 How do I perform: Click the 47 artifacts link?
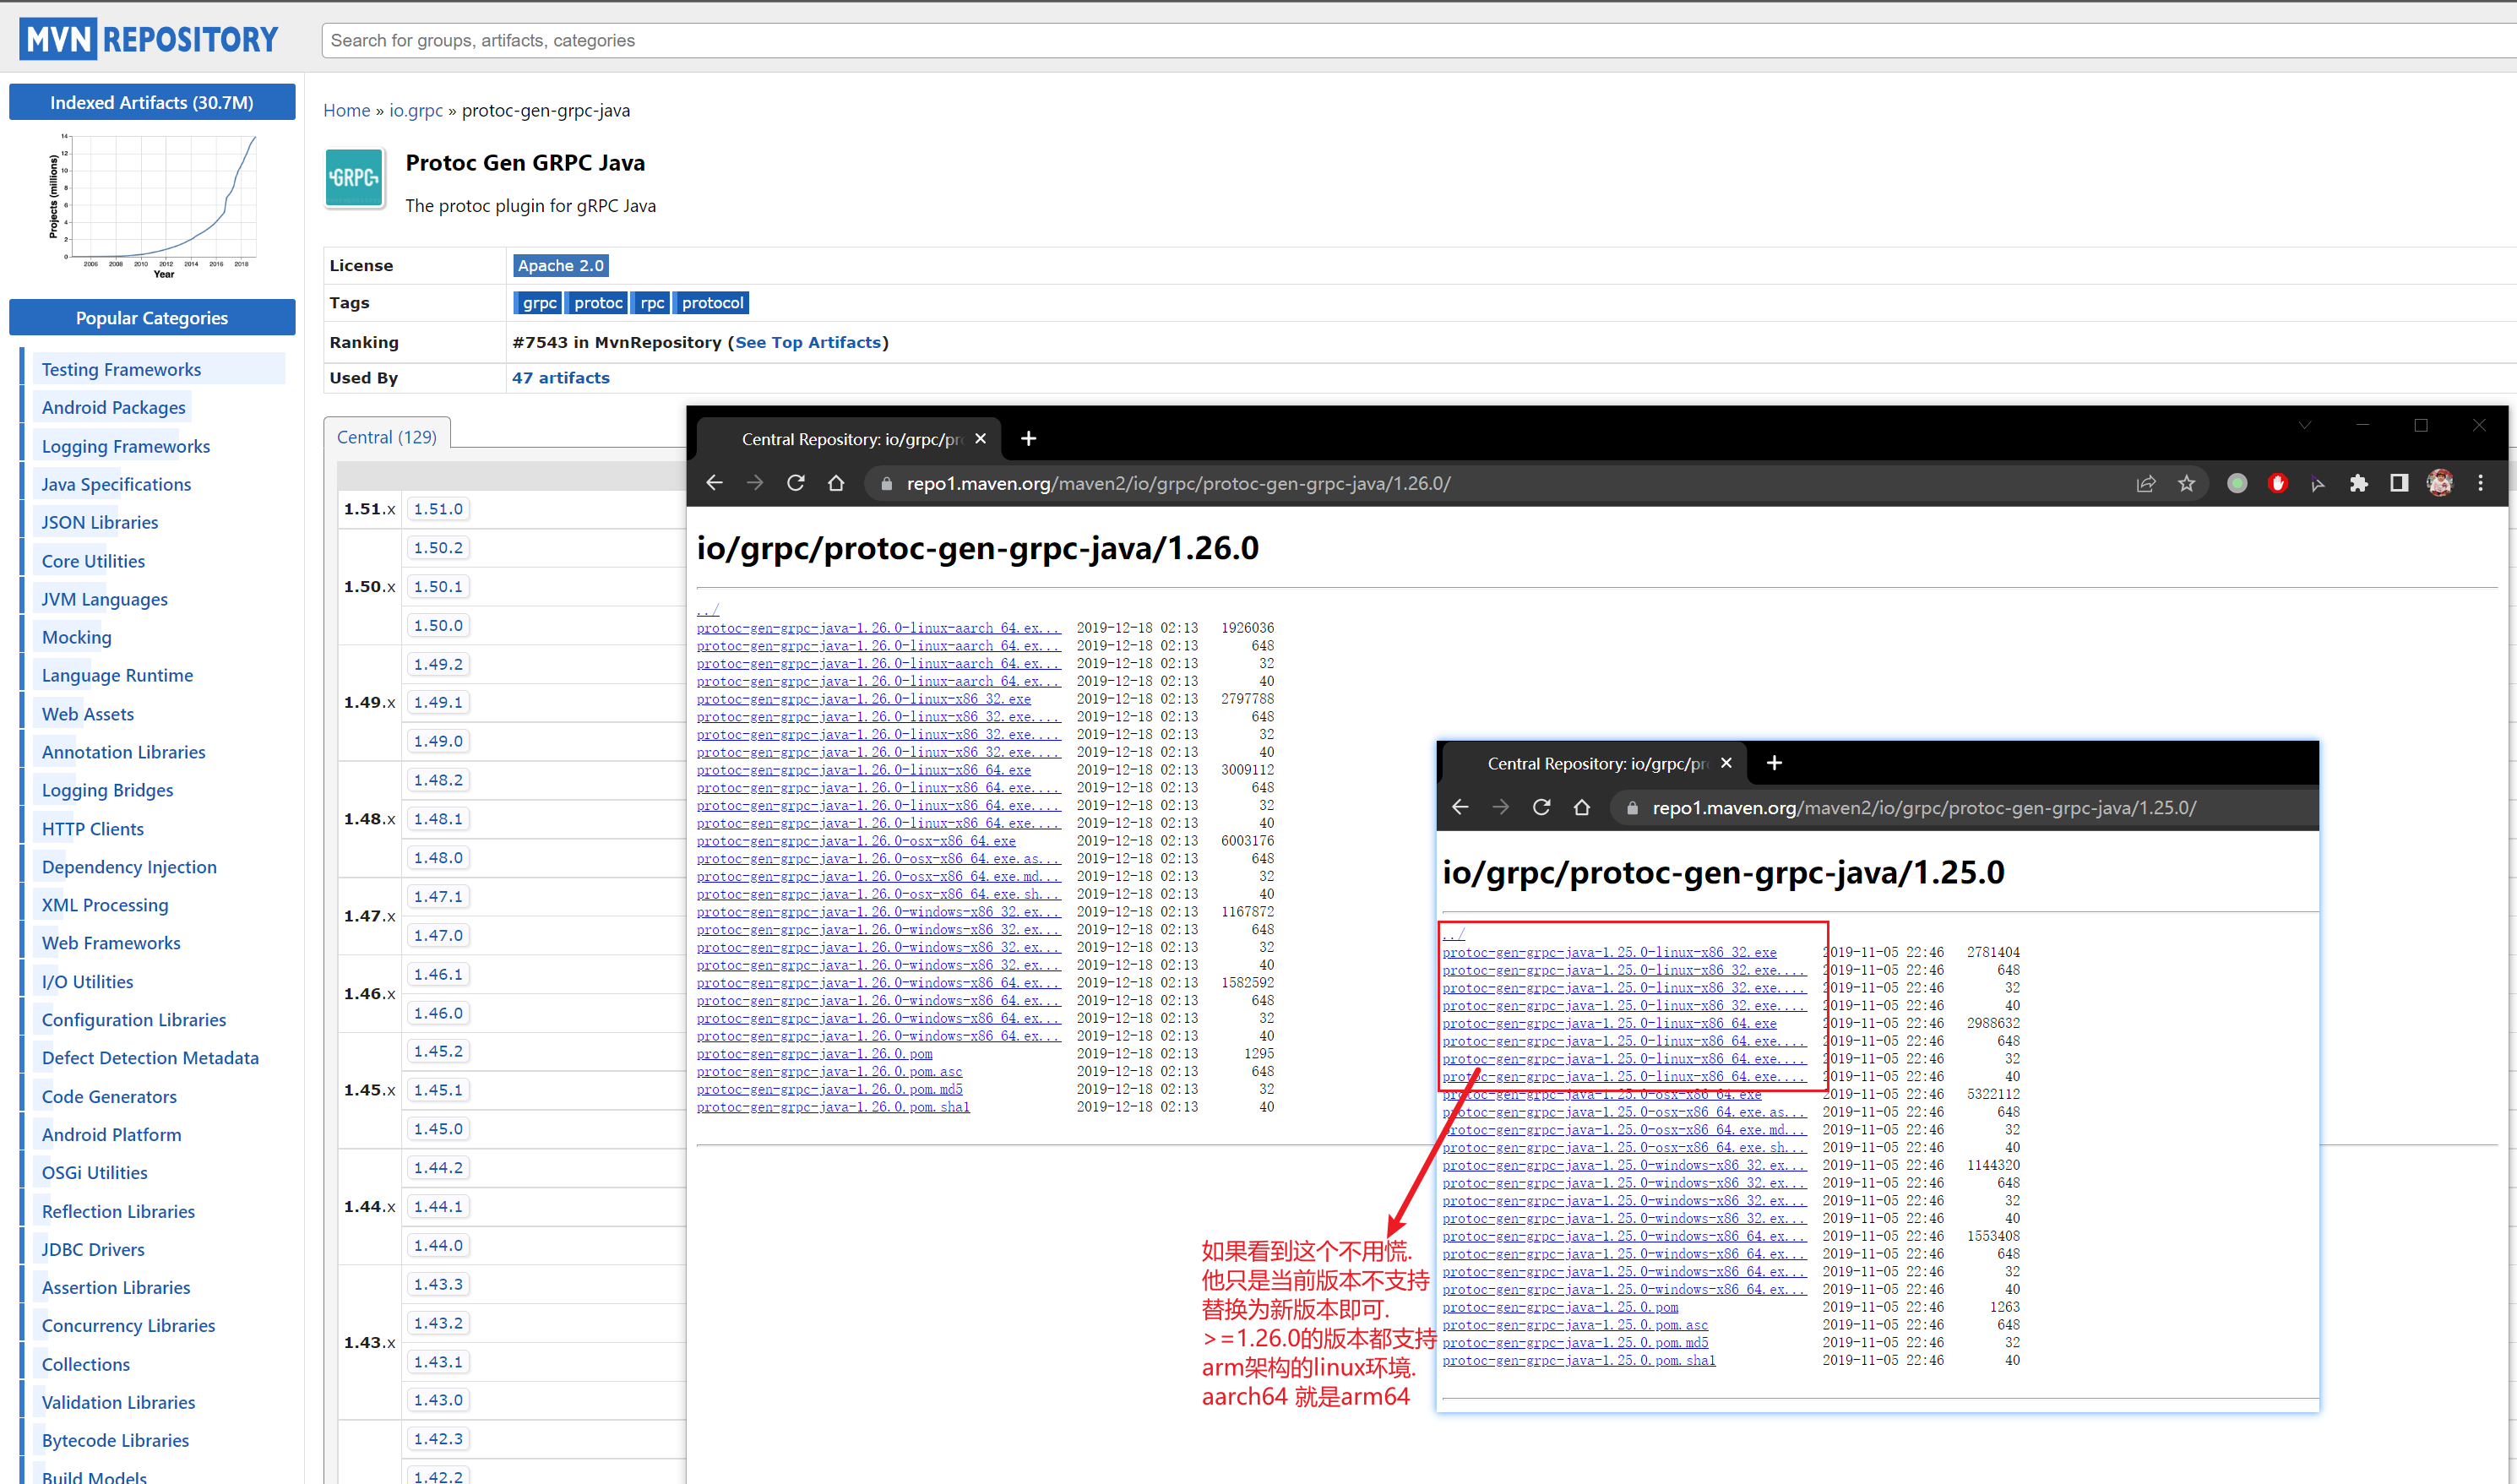[560, 378]
